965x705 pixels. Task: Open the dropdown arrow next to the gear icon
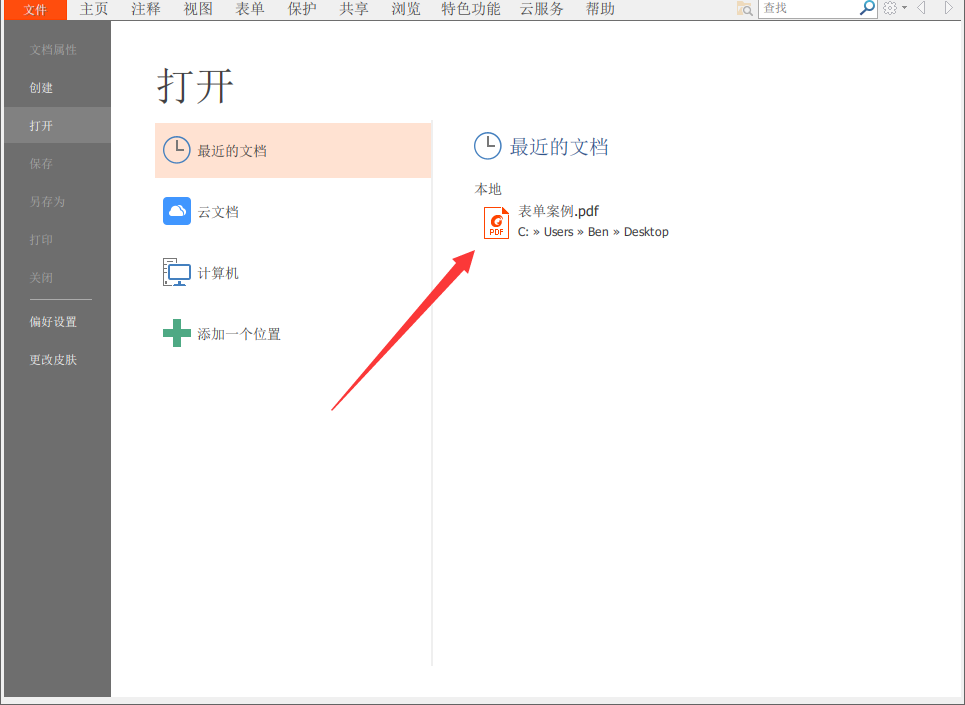pos(906,8)
